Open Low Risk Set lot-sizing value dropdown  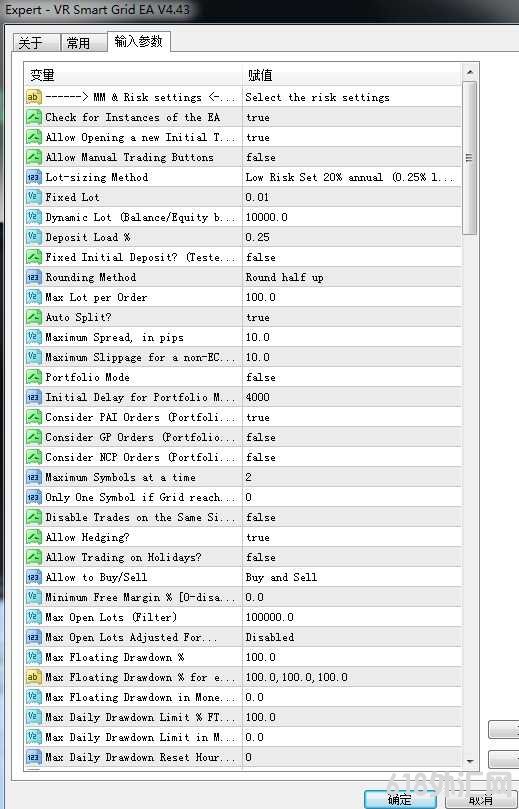(352, 177)
